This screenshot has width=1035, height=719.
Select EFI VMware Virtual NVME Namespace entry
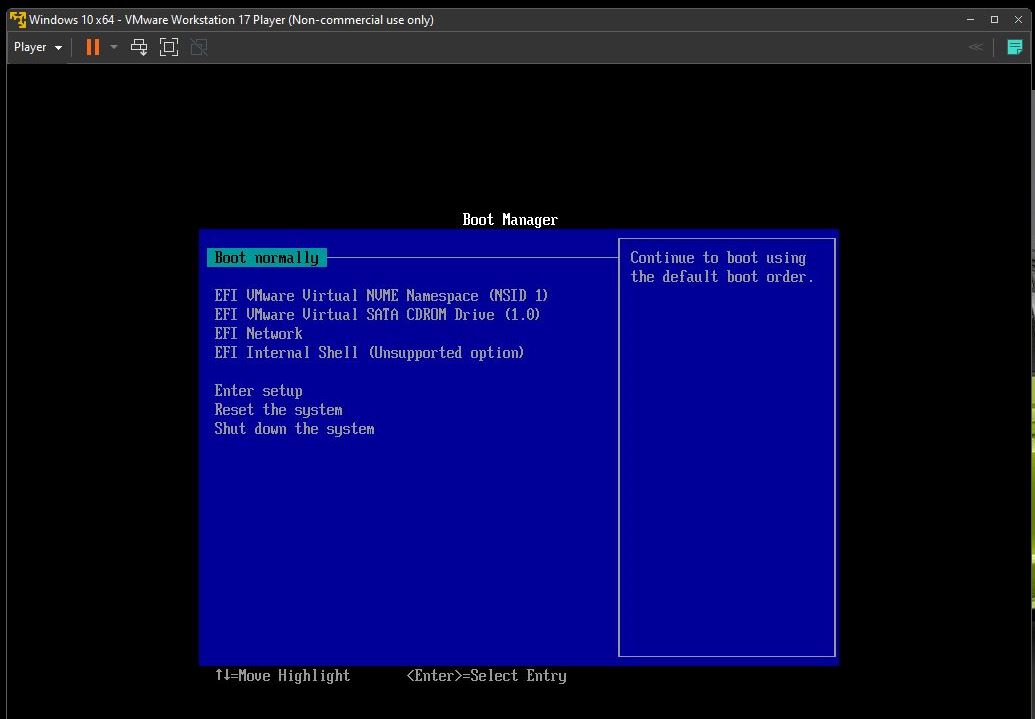[x=381, y=296]
